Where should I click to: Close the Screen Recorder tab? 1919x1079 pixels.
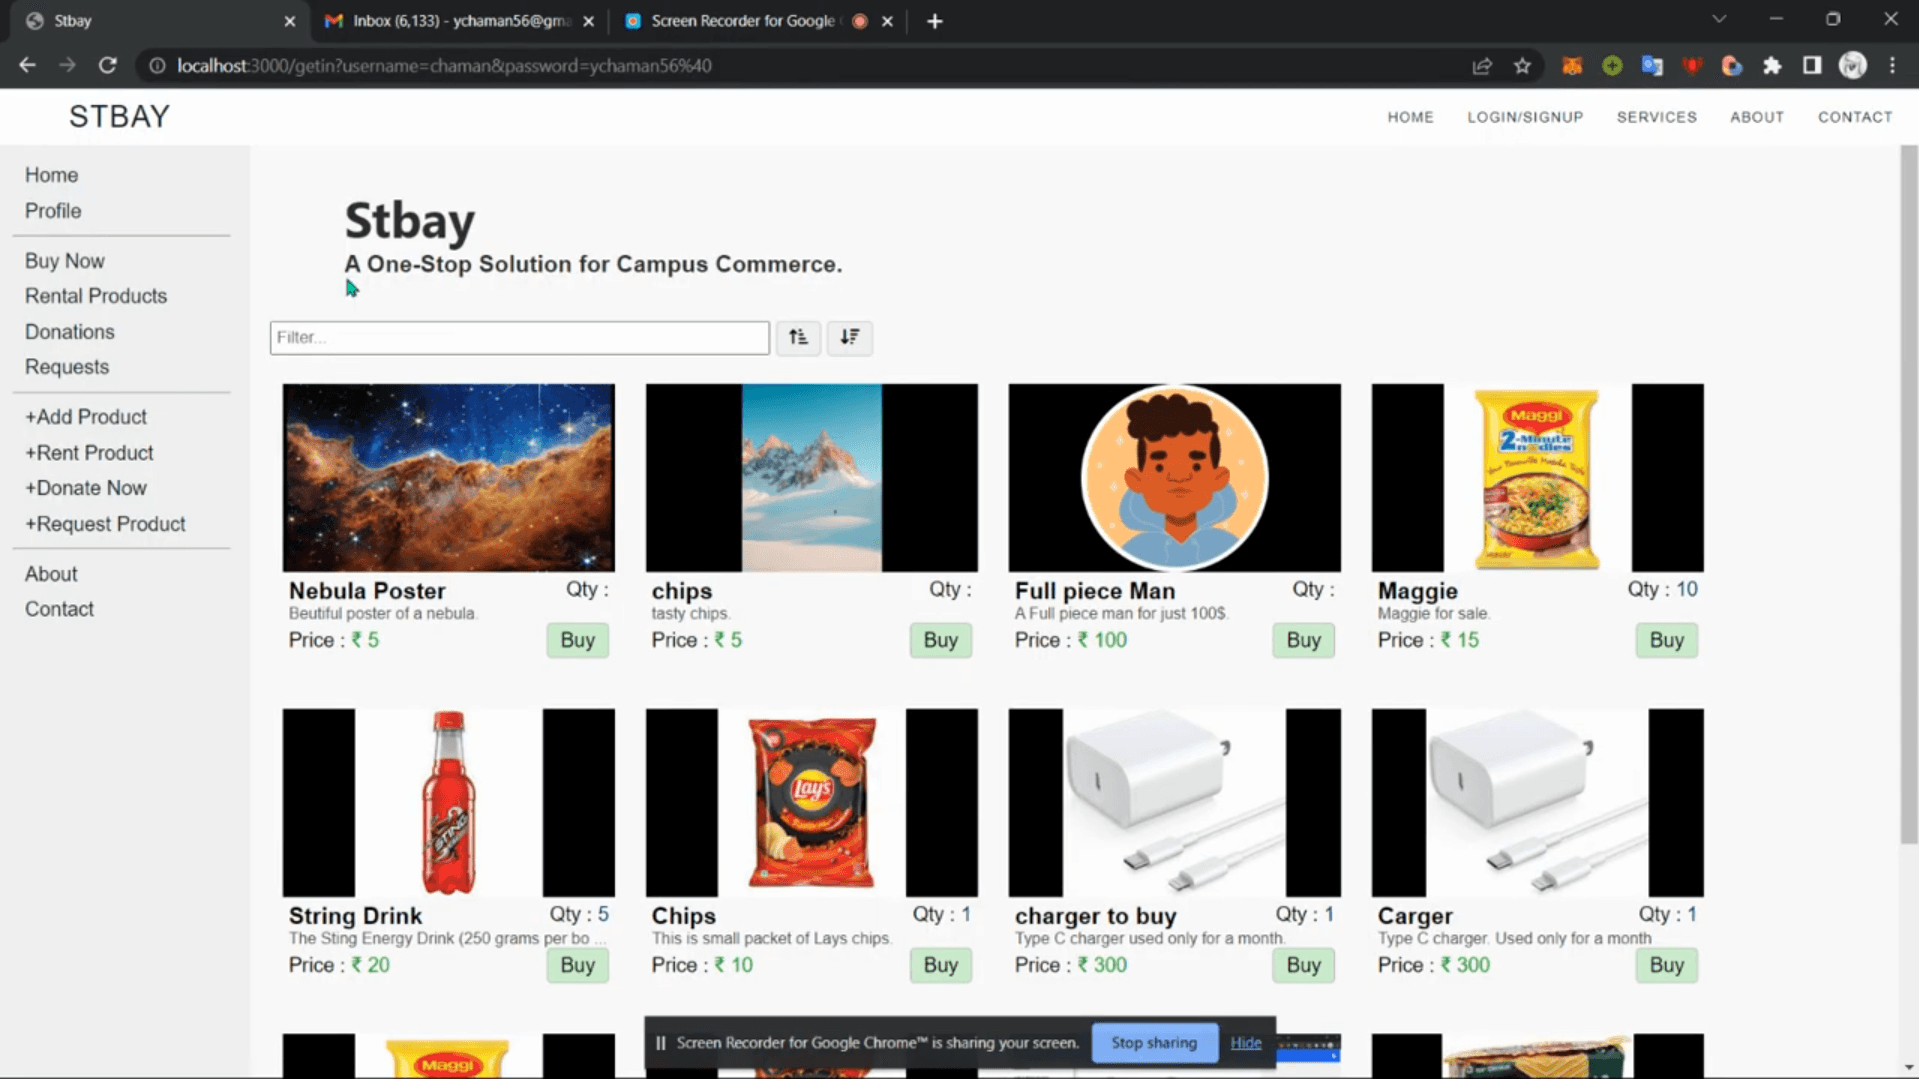[x=887, y=21]
